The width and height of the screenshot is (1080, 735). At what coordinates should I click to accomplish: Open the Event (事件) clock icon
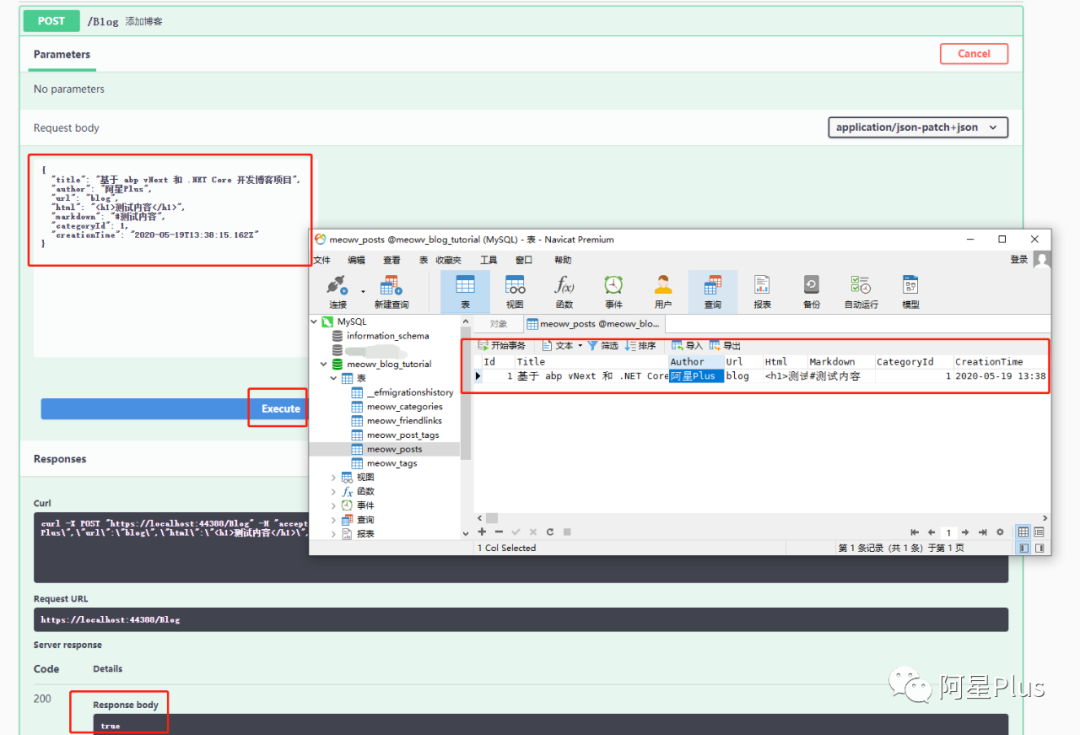tap(614, 291)
